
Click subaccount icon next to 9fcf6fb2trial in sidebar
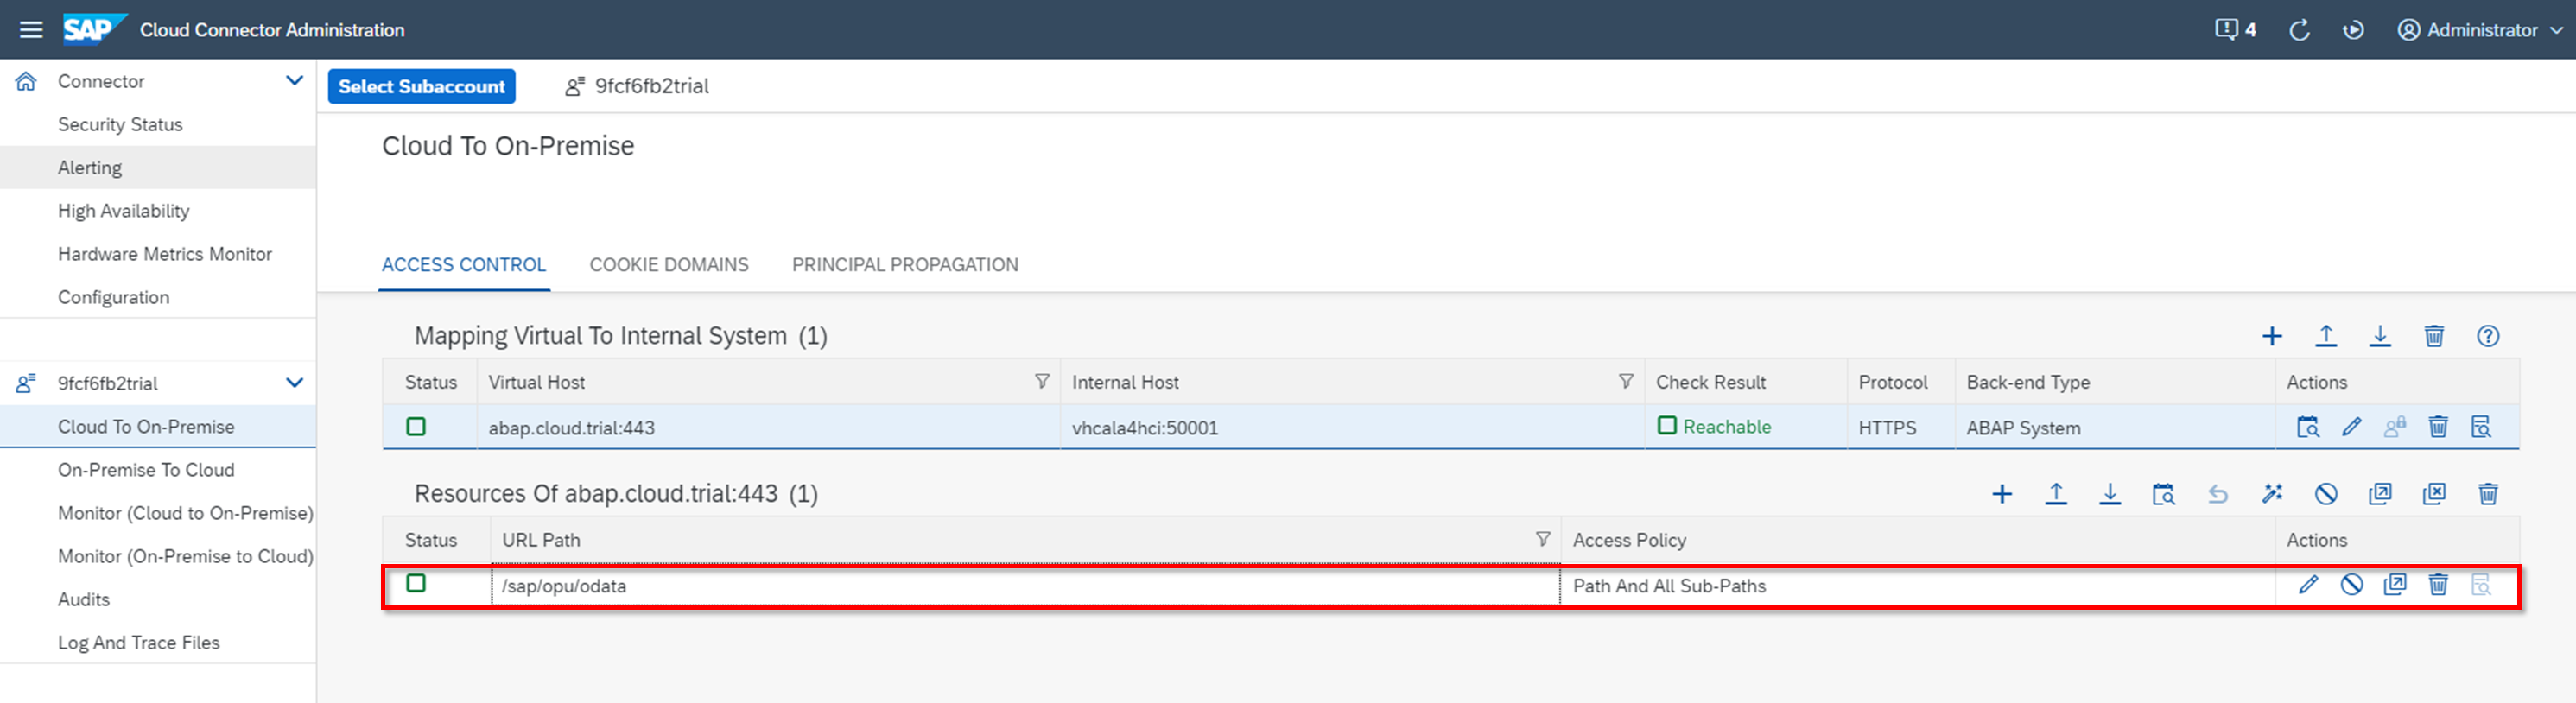coord(26,383)
